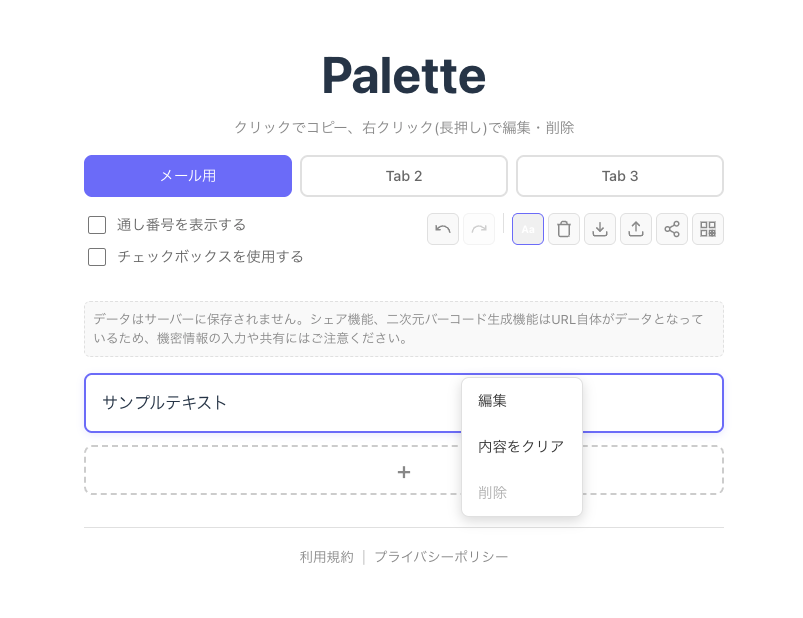This screenshot has height=618, width=803.
Task: Click the + button to add entry
Action: coord(403,471)
